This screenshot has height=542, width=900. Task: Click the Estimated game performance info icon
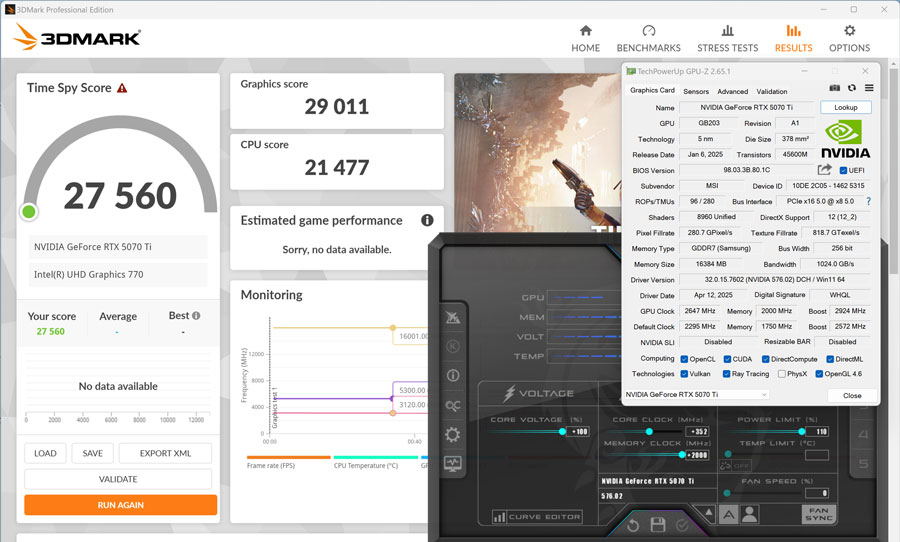tap(427, 220)
